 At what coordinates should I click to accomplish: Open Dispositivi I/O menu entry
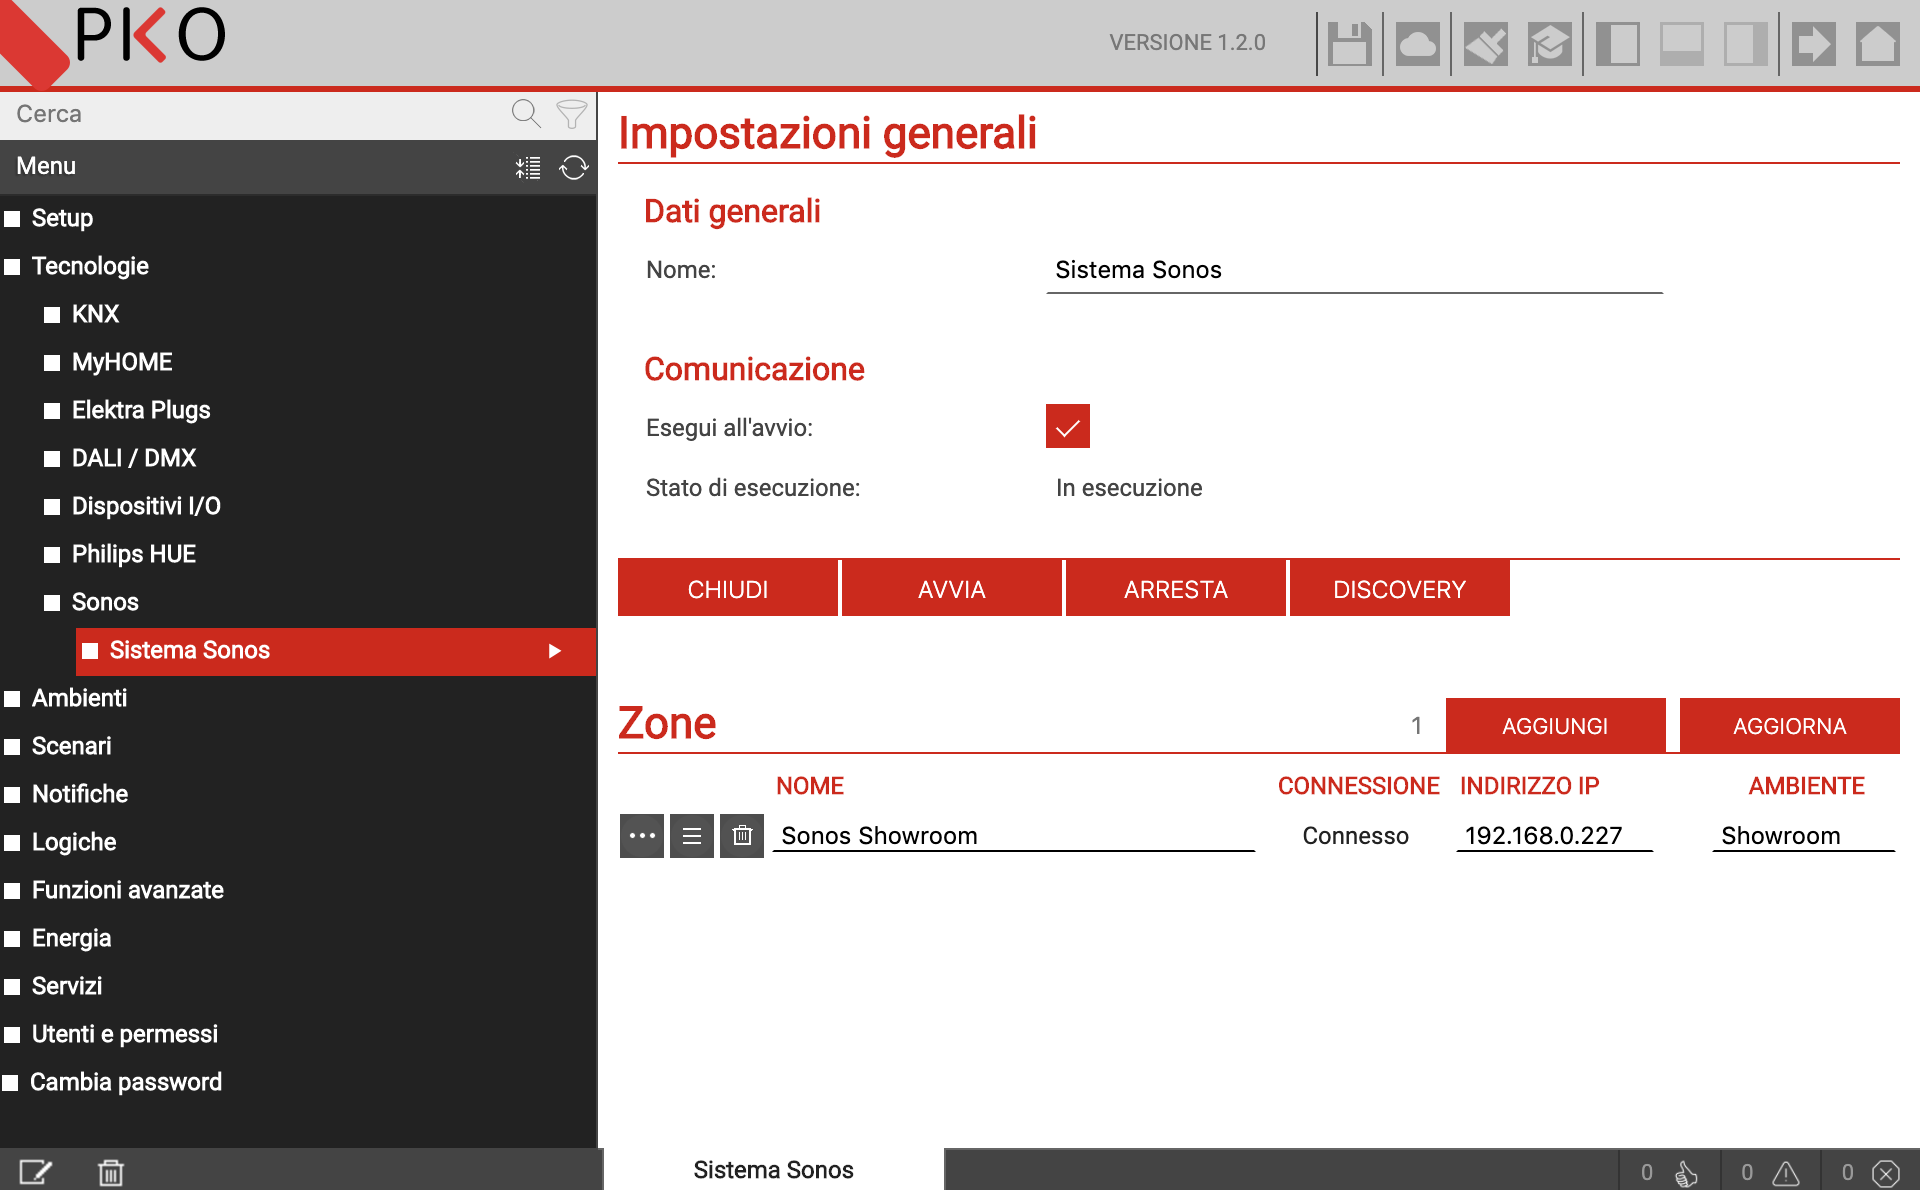coord(146,506)
